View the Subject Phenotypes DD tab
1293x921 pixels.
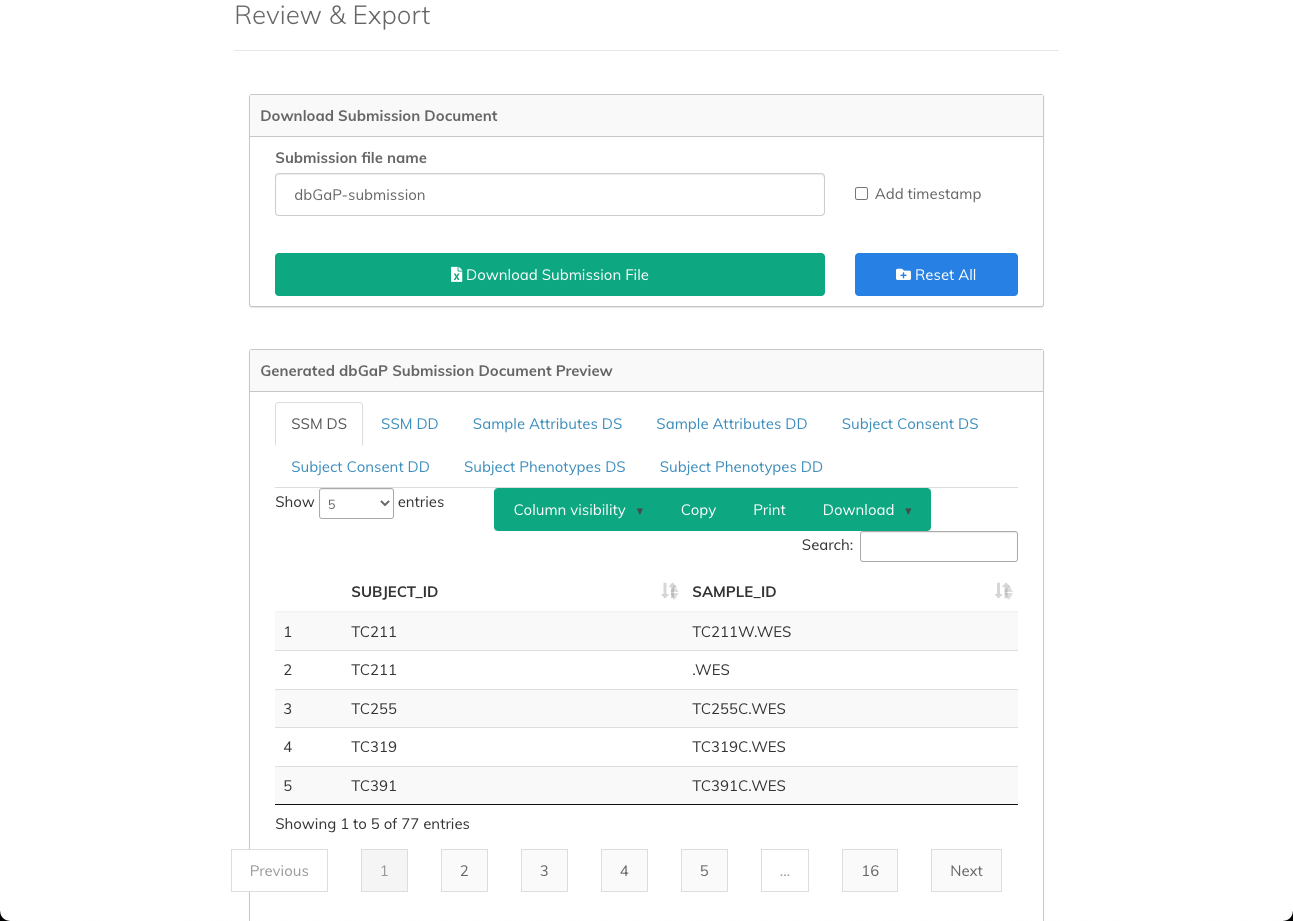(x=741, y=467)
